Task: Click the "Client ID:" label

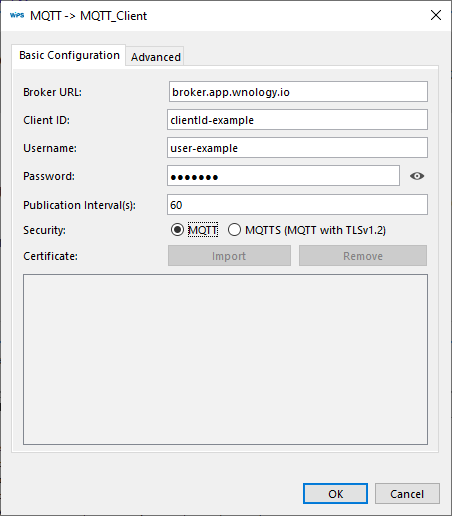Action: pyautogui.click(x=46, y=120)
